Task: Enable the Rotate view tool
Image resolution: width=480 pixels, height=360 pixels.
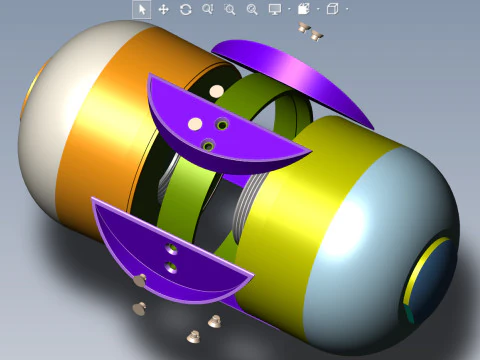Action: [x=186, y=9]
